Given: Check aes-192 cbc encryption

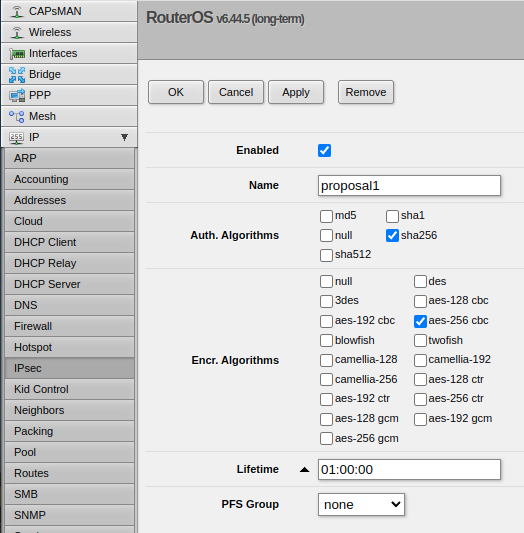Looking at the screenshot, I should [x=326, y=321].
